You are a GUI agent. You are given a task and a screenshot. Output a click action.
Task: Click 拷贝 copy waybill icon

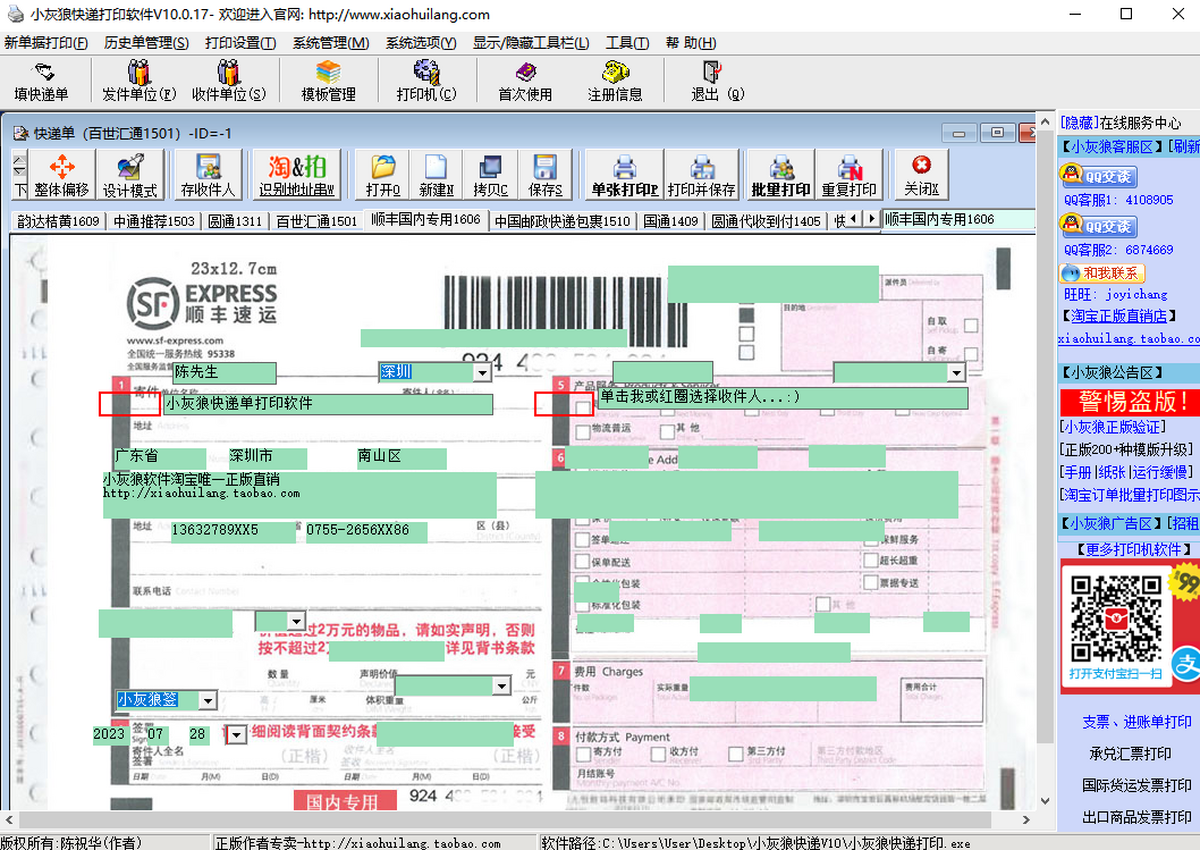(490, 176)
